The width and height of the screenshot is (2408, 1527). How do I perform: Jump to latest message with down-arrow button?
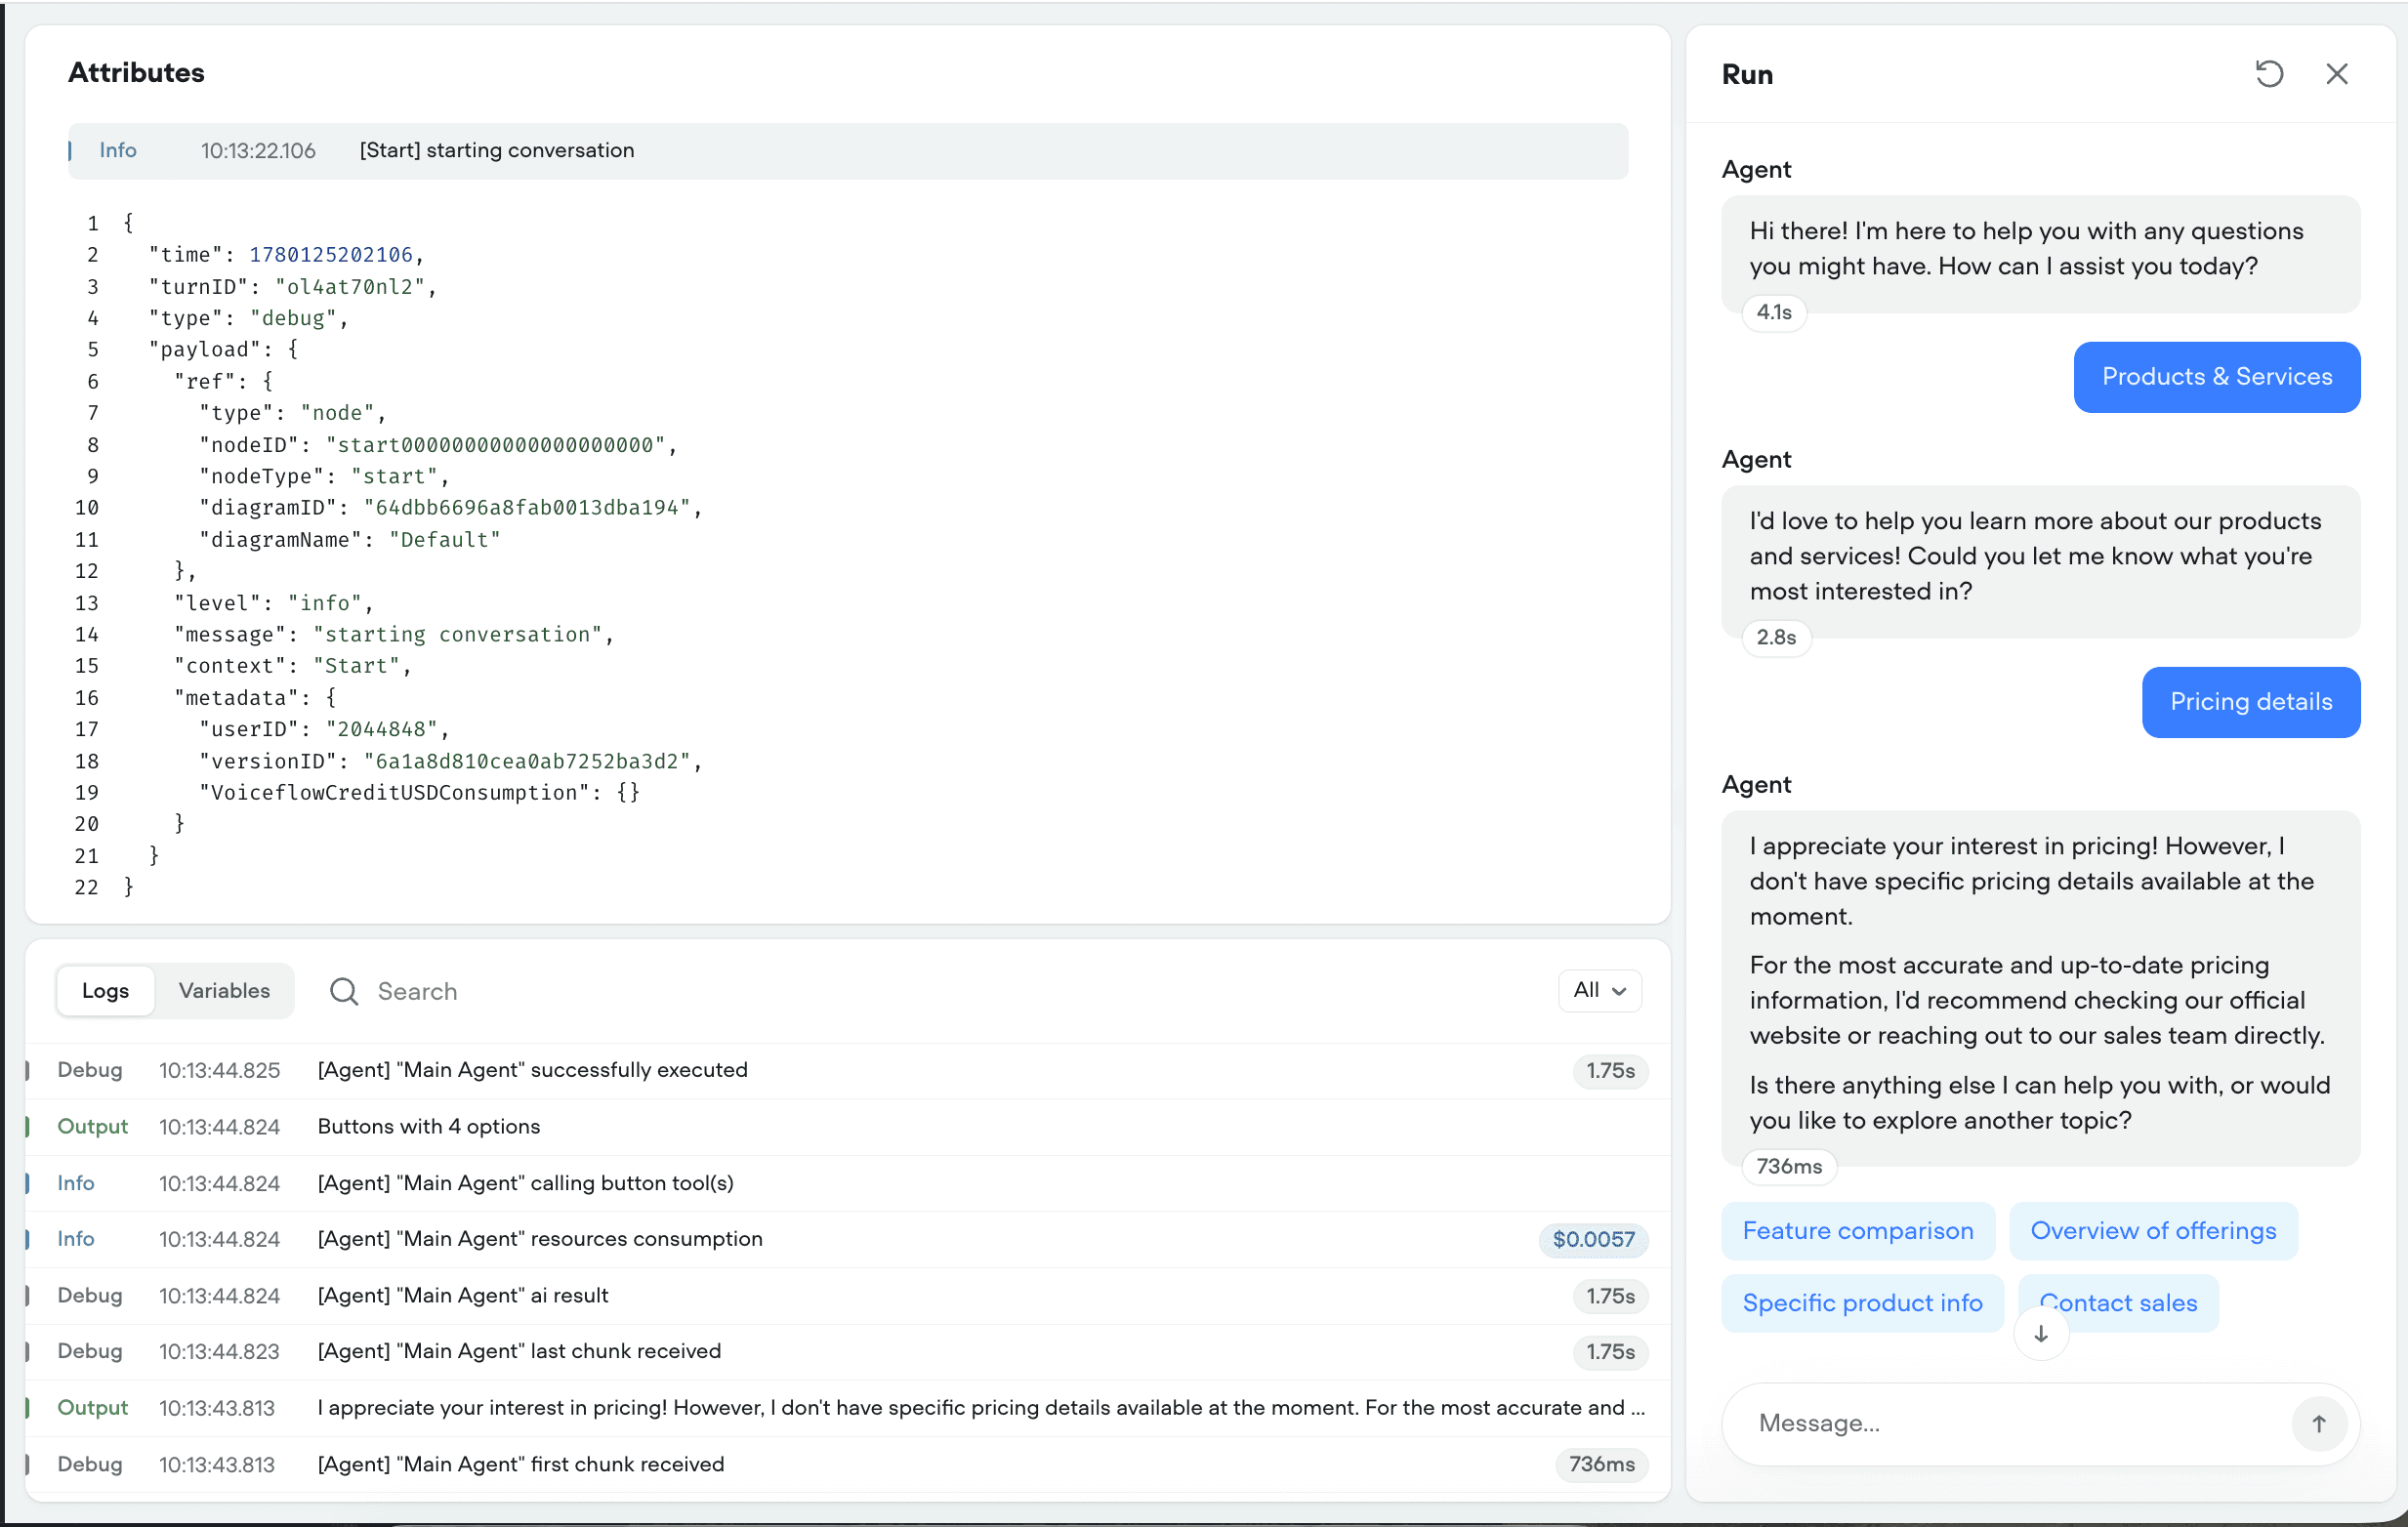tap(2040, 1334)
